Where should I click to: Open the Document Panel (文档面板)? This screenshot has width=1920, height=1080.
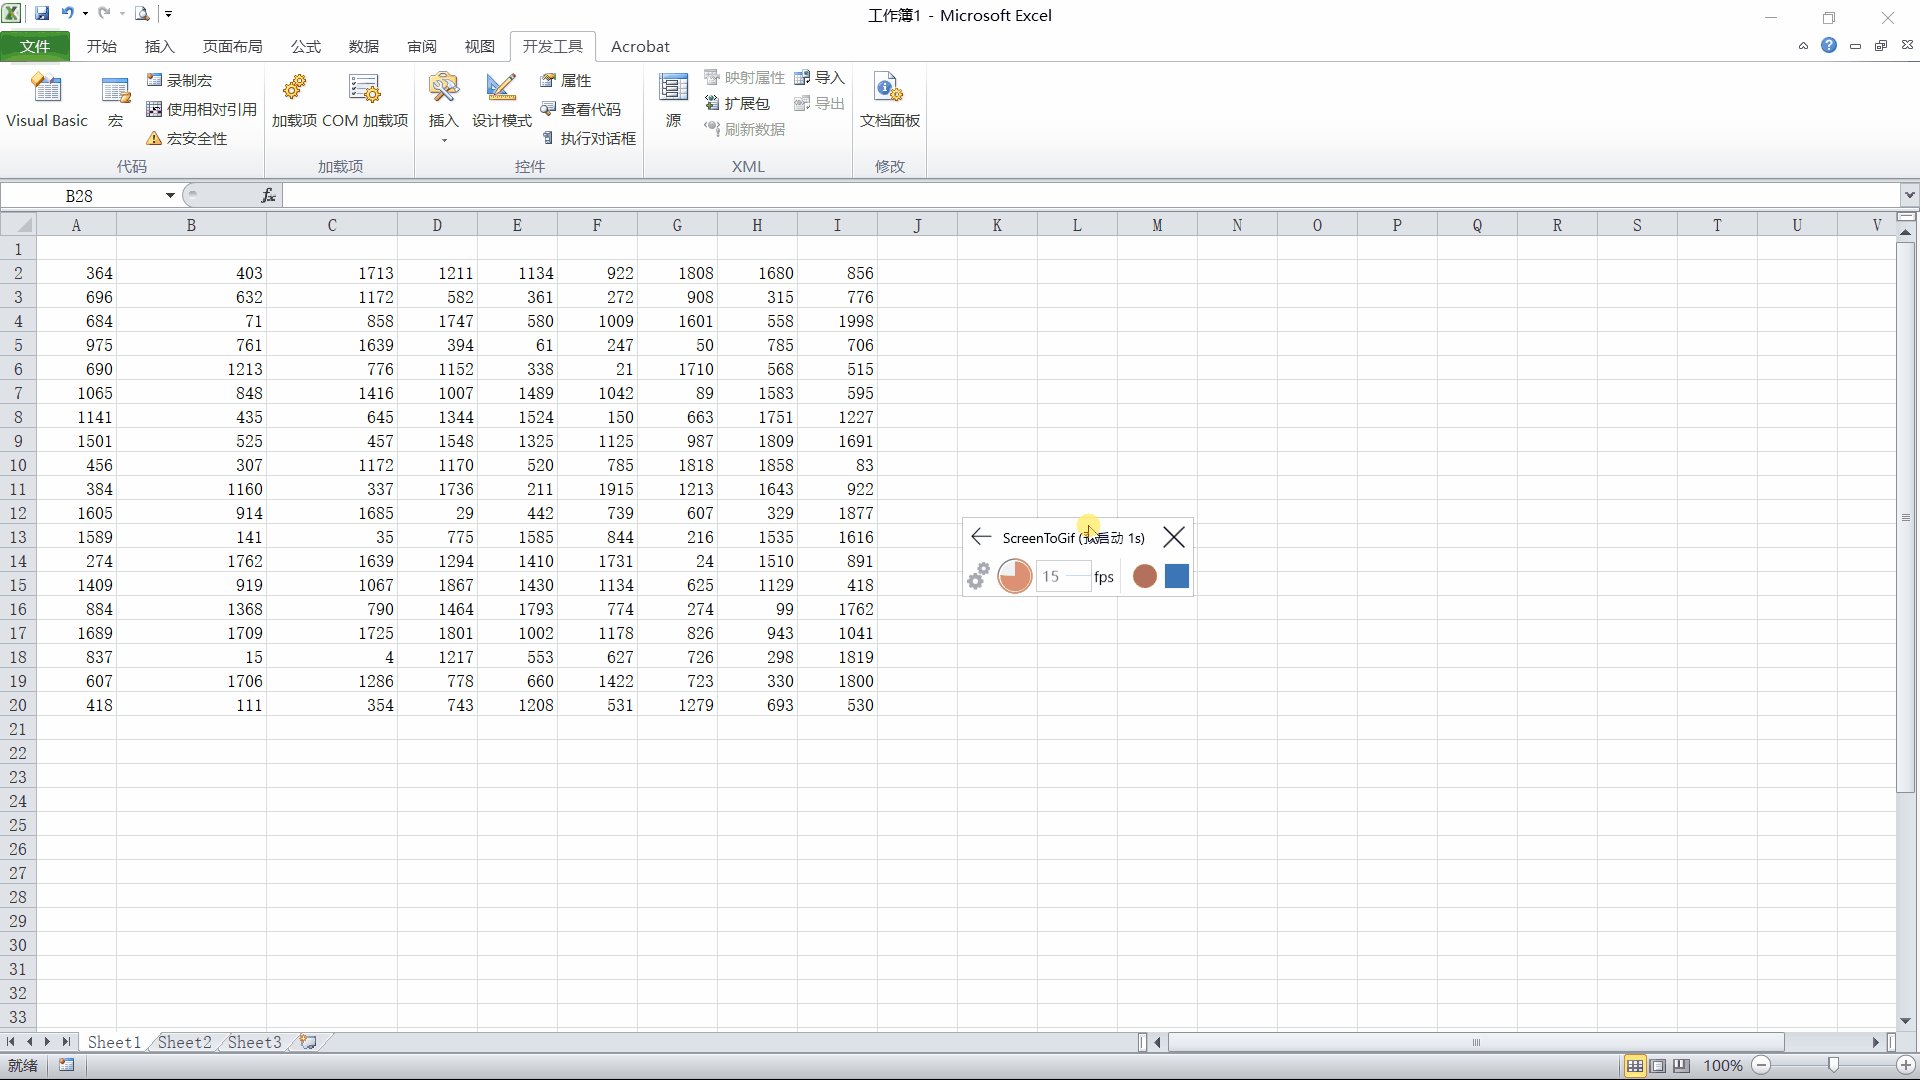(x=889, y=101)
